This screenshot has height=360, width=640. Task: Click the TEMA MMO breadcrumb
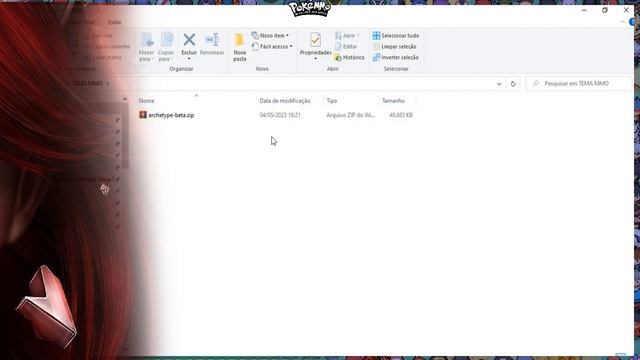[88, 83]
